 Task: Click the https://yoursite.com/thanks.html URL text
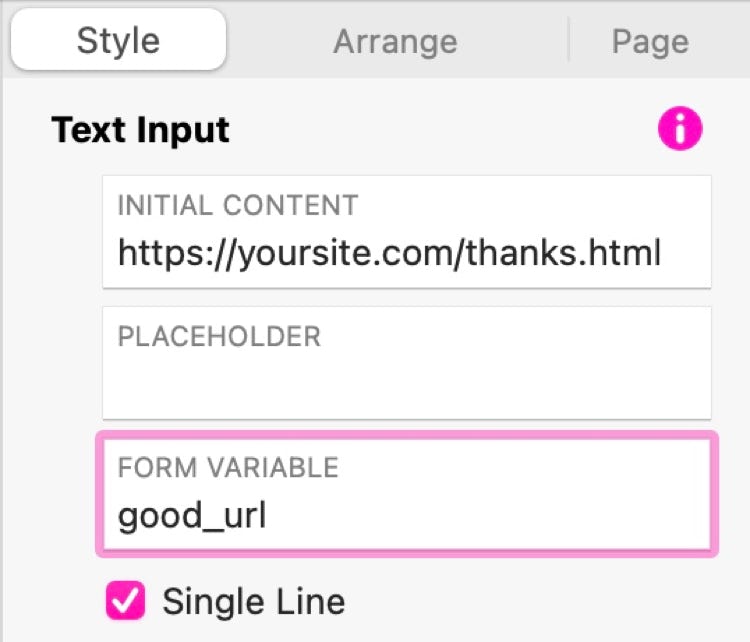pos(389,254)
